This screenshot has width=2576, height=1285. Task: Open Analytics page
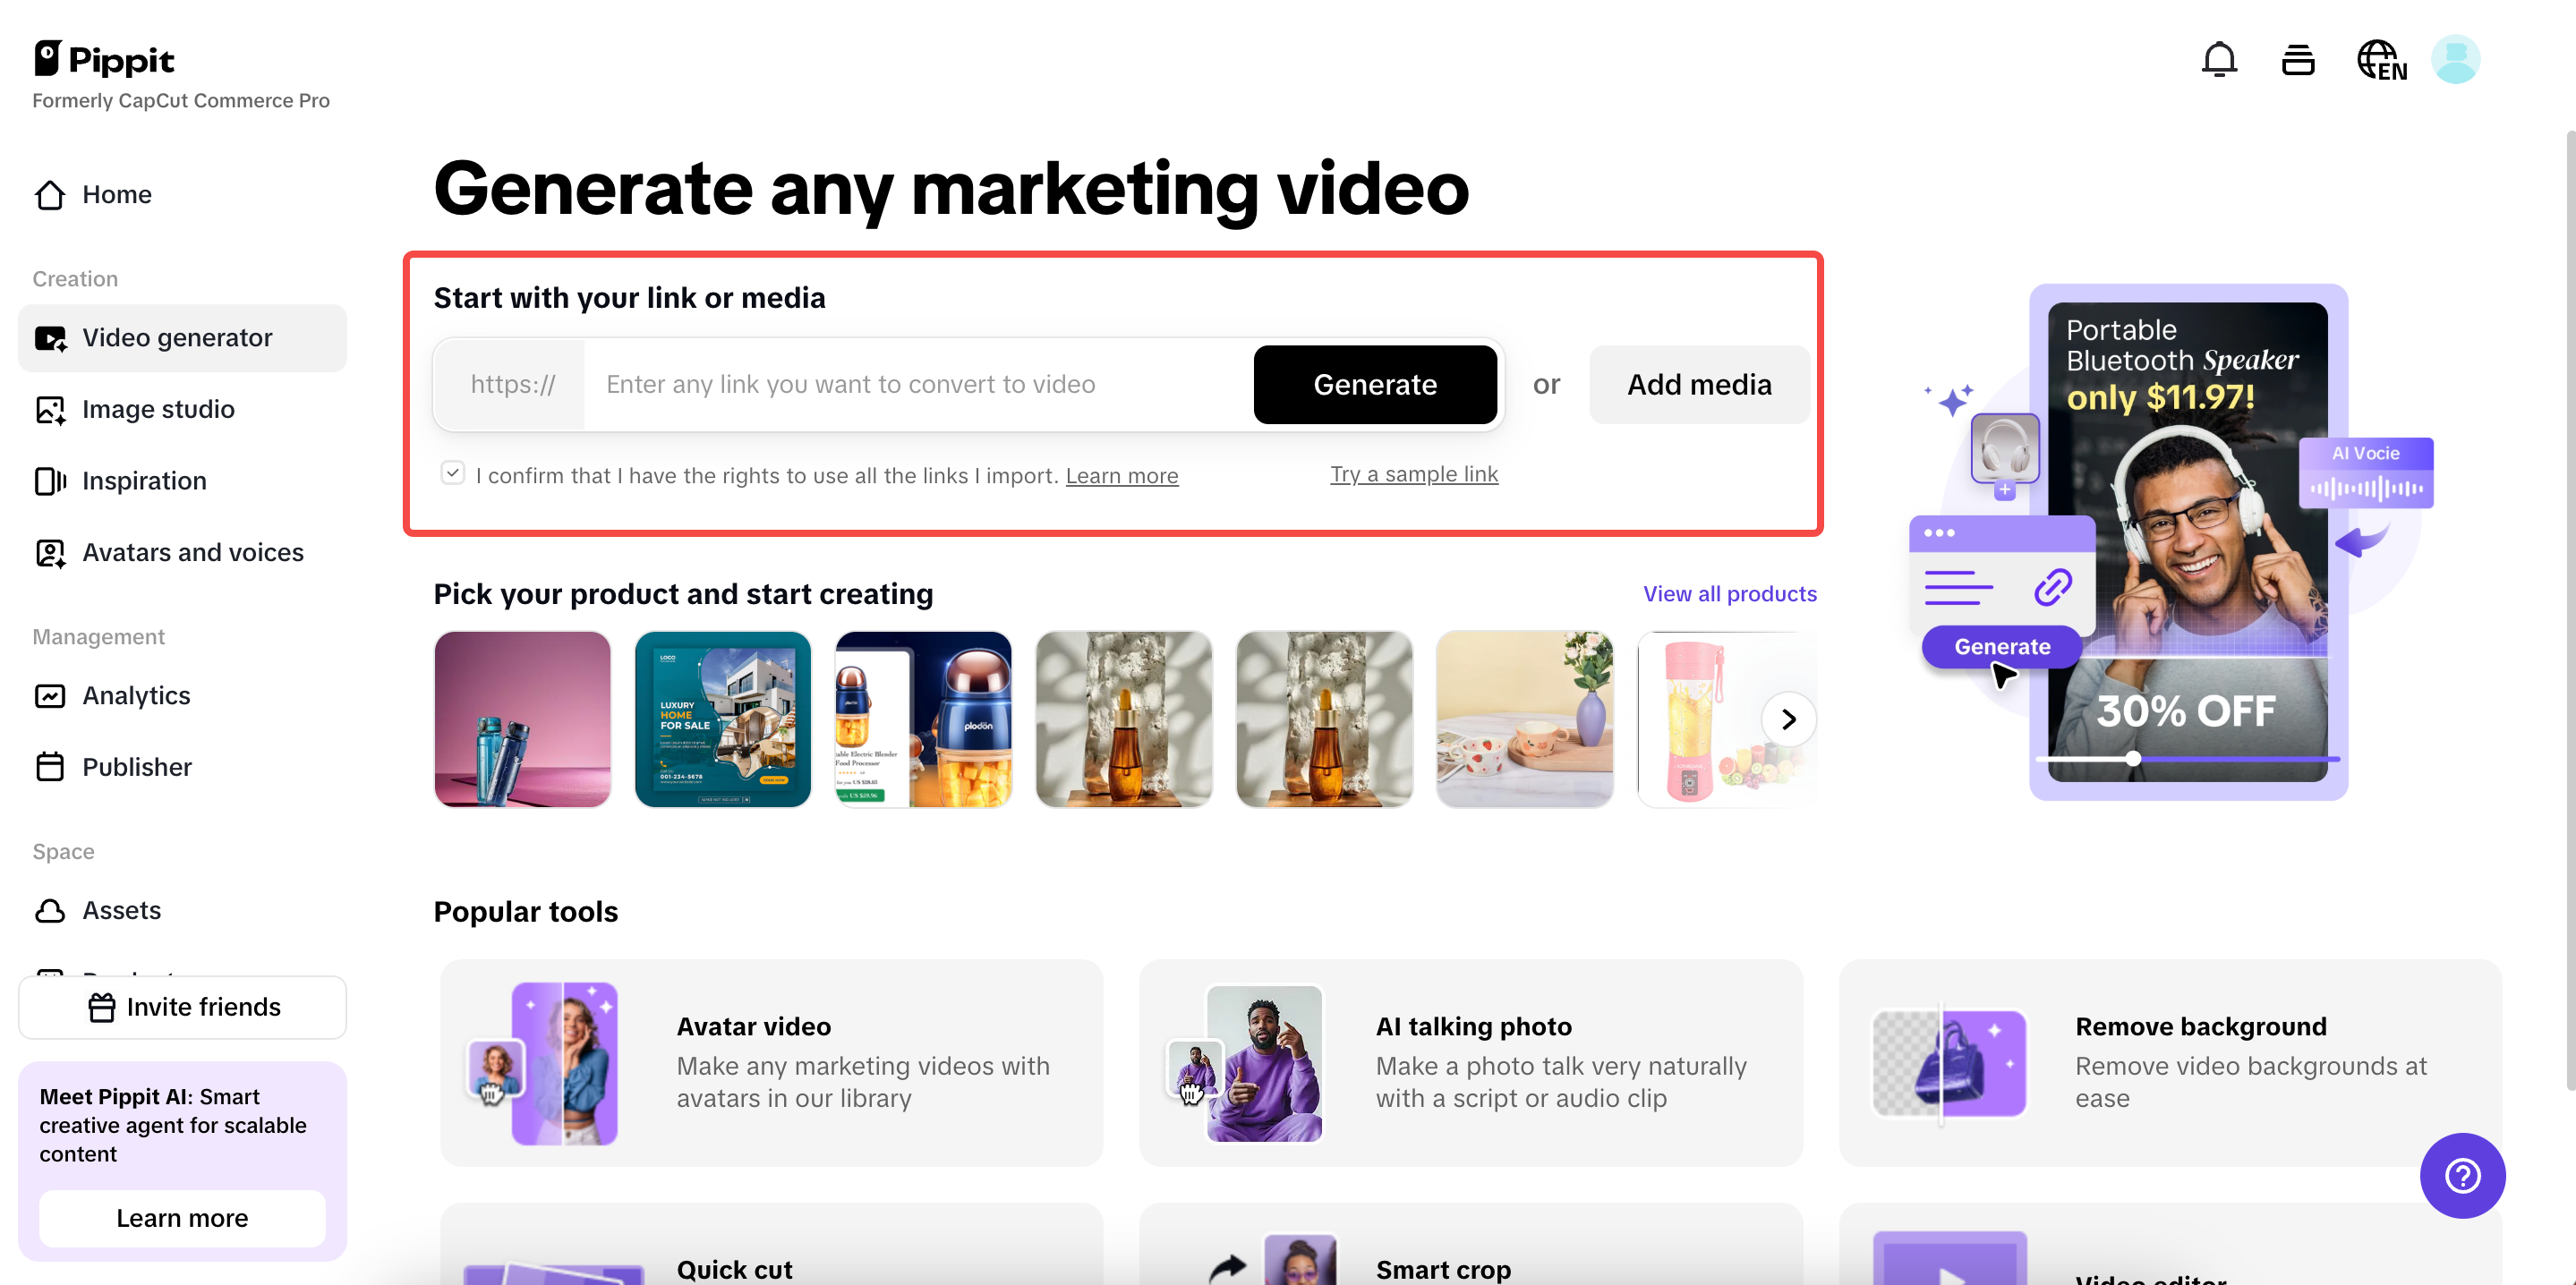point(182,695)
